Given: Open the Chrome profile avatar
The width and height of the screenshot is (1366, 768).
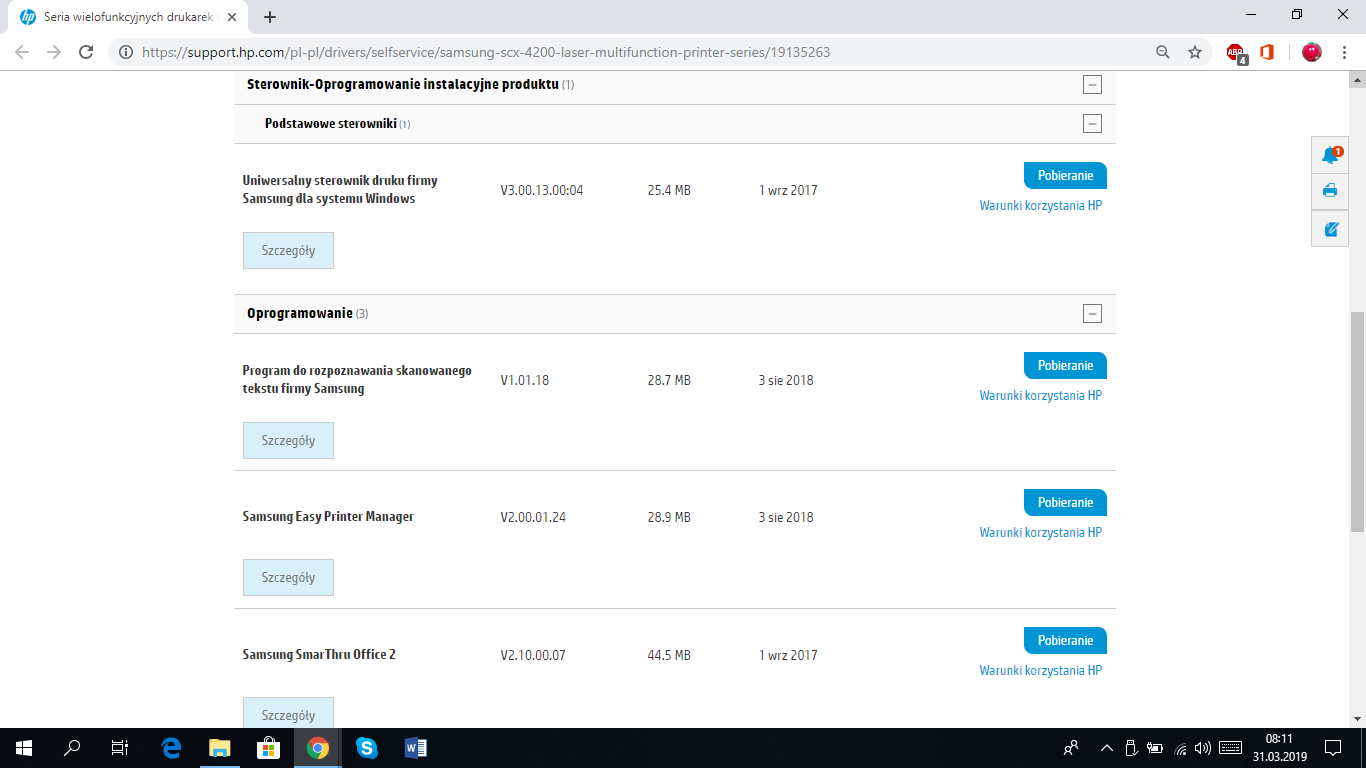Looking at the screenshot, I should coord(1312,52).
